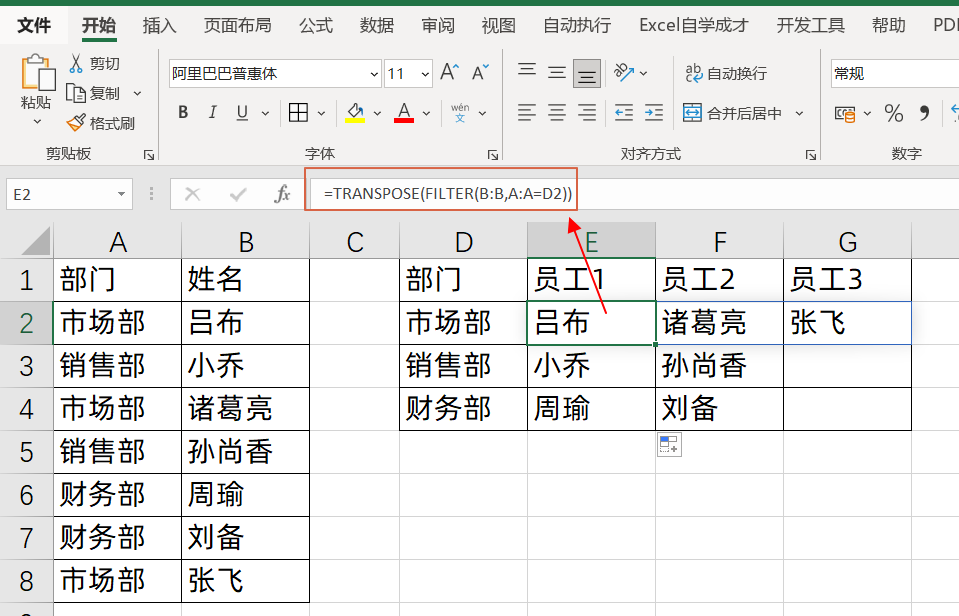
Task: Open the 文件 File menu
Action: 34,25
